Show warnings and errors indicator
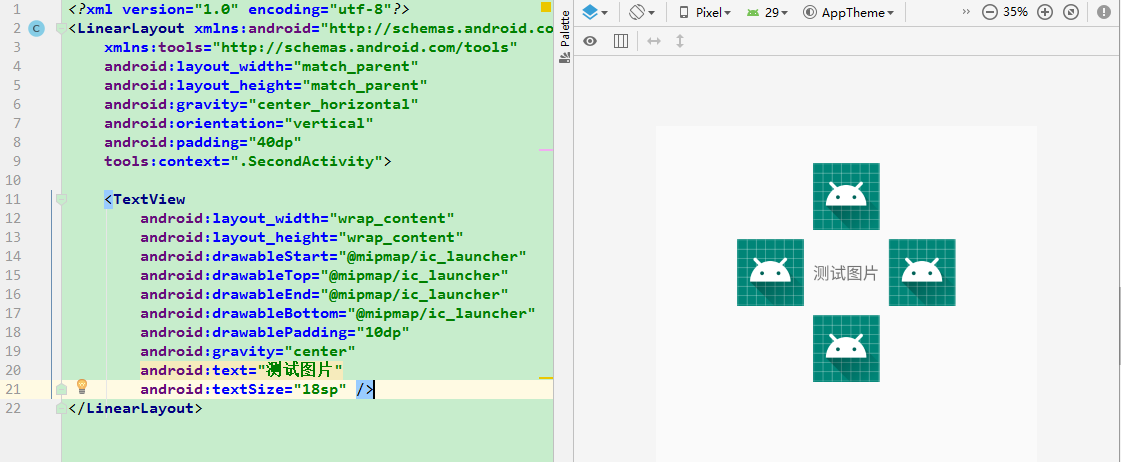The width and height of the screenshot is (1121, 462). coord(1103,12)
